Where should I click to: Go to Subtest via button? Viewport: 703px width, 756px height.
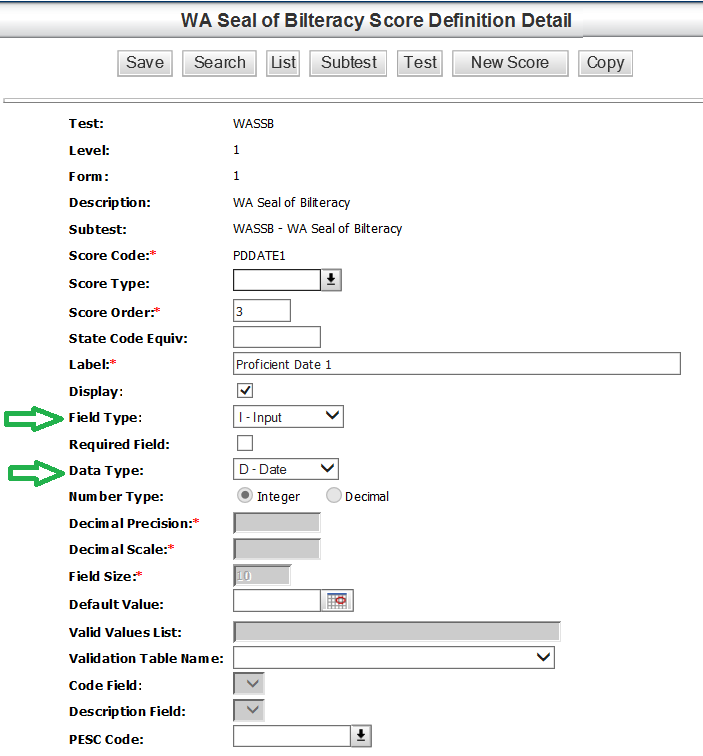[x=349, y=63]
